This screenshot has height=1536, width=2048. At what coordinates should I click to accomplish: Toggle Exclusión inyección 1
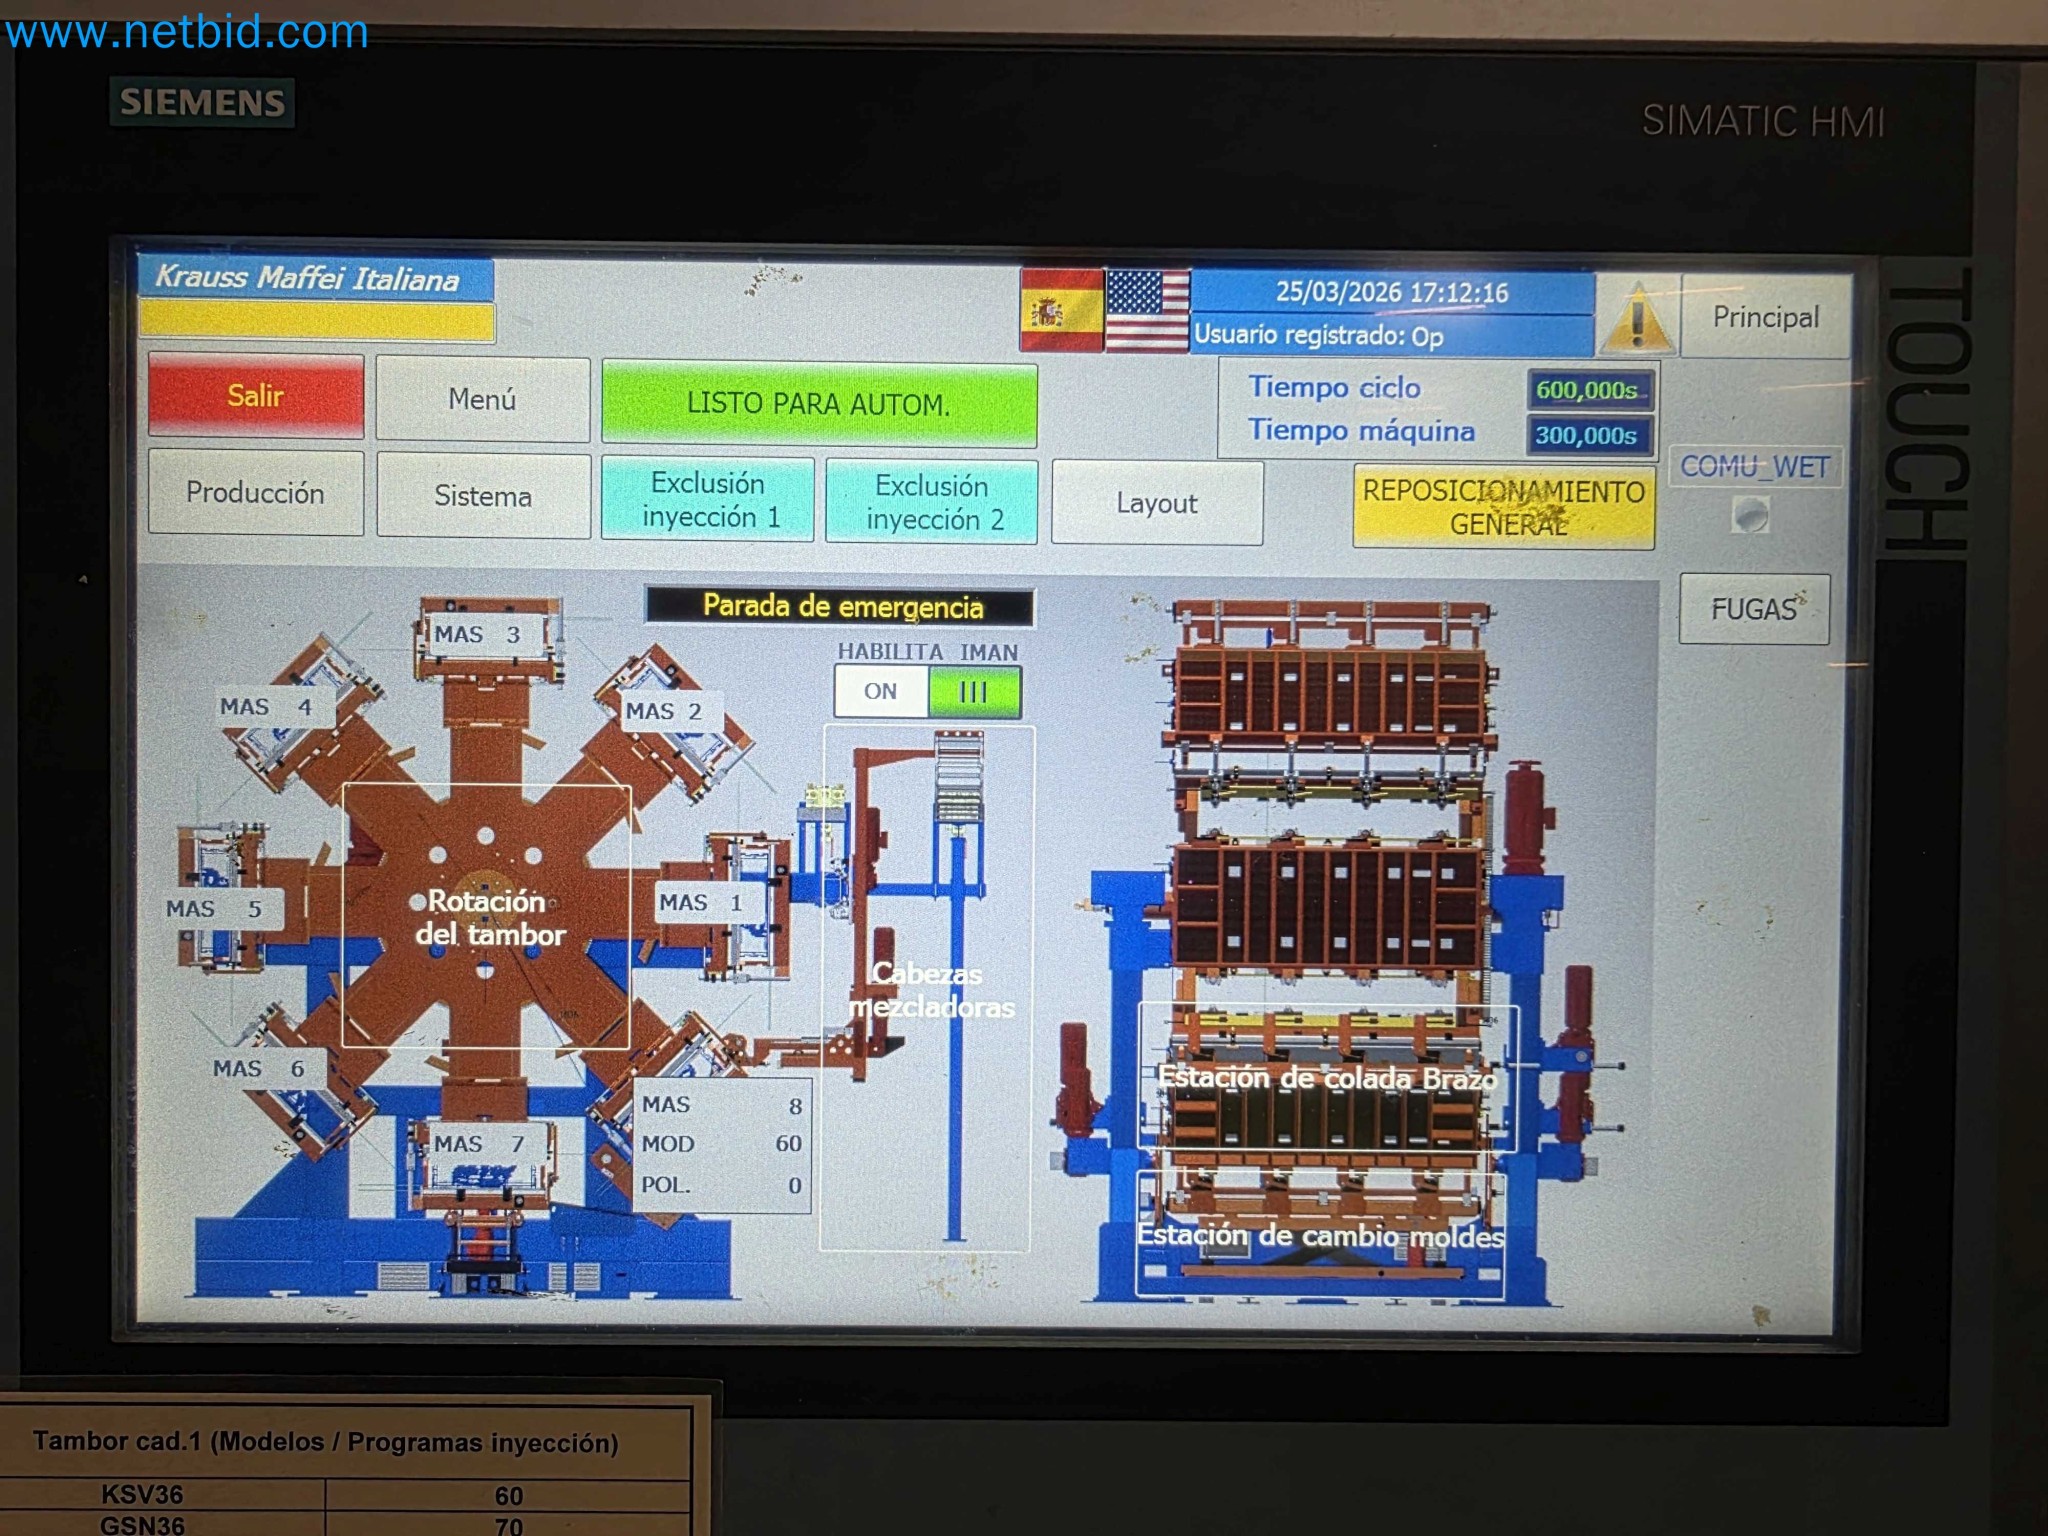tap(708, 500)
